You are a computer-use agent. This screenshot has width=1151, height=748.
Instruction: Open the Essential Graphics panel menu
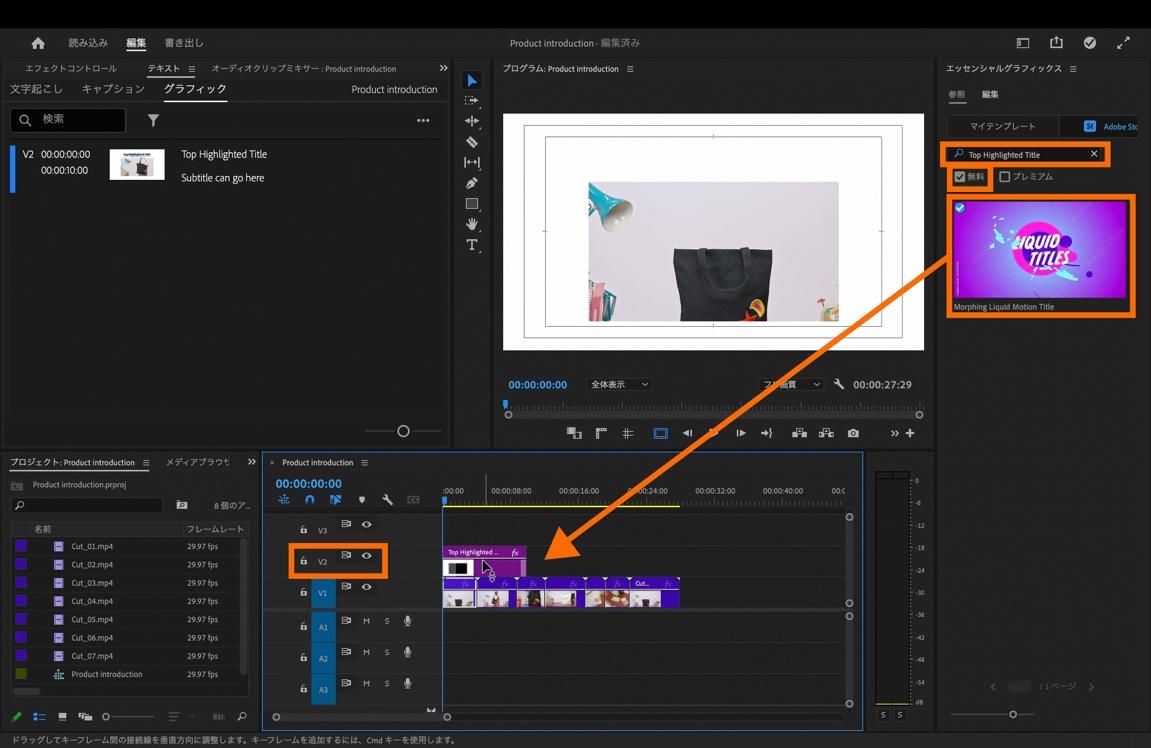point(1073,69)
